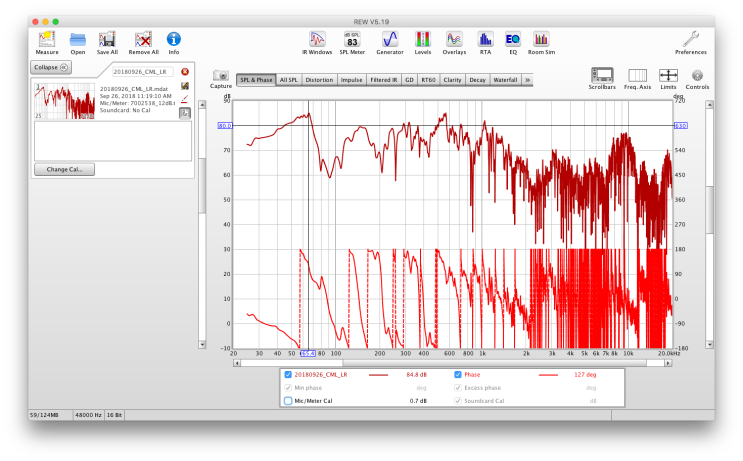The height and width of the screenshot is (461, 743).
Task: Capture the current graph image
Action: pyautogui.click(x=221, y=77)
